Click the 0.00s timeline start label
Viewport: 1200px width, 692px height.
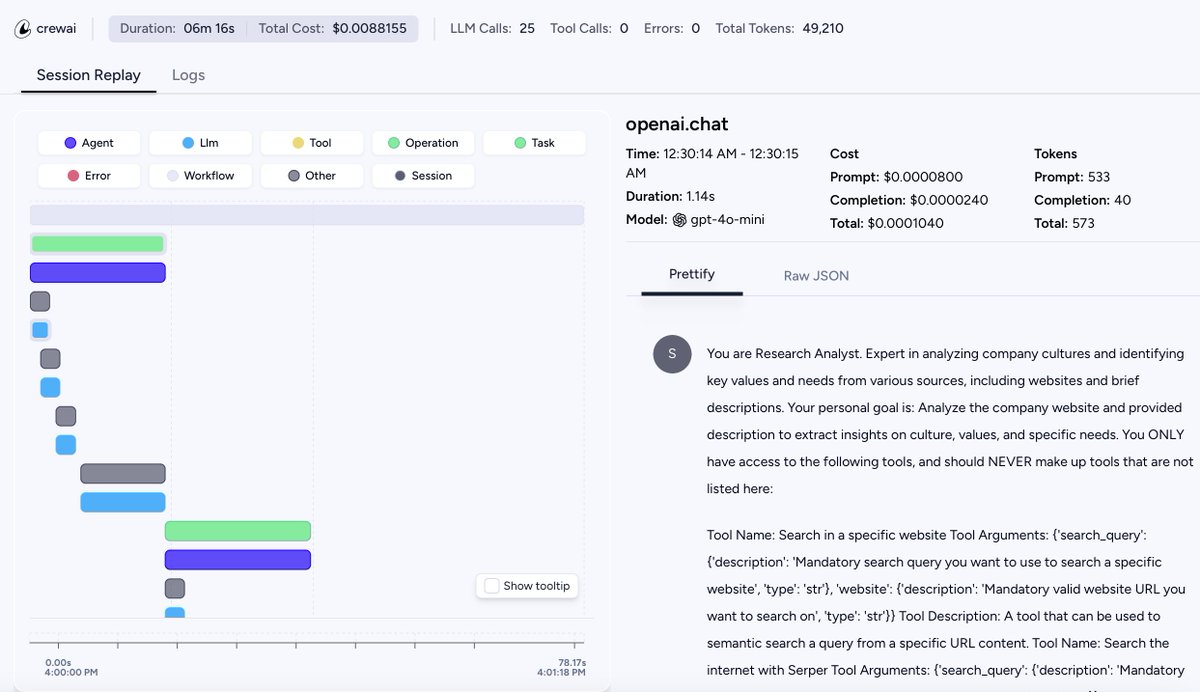tap(58, 662)
